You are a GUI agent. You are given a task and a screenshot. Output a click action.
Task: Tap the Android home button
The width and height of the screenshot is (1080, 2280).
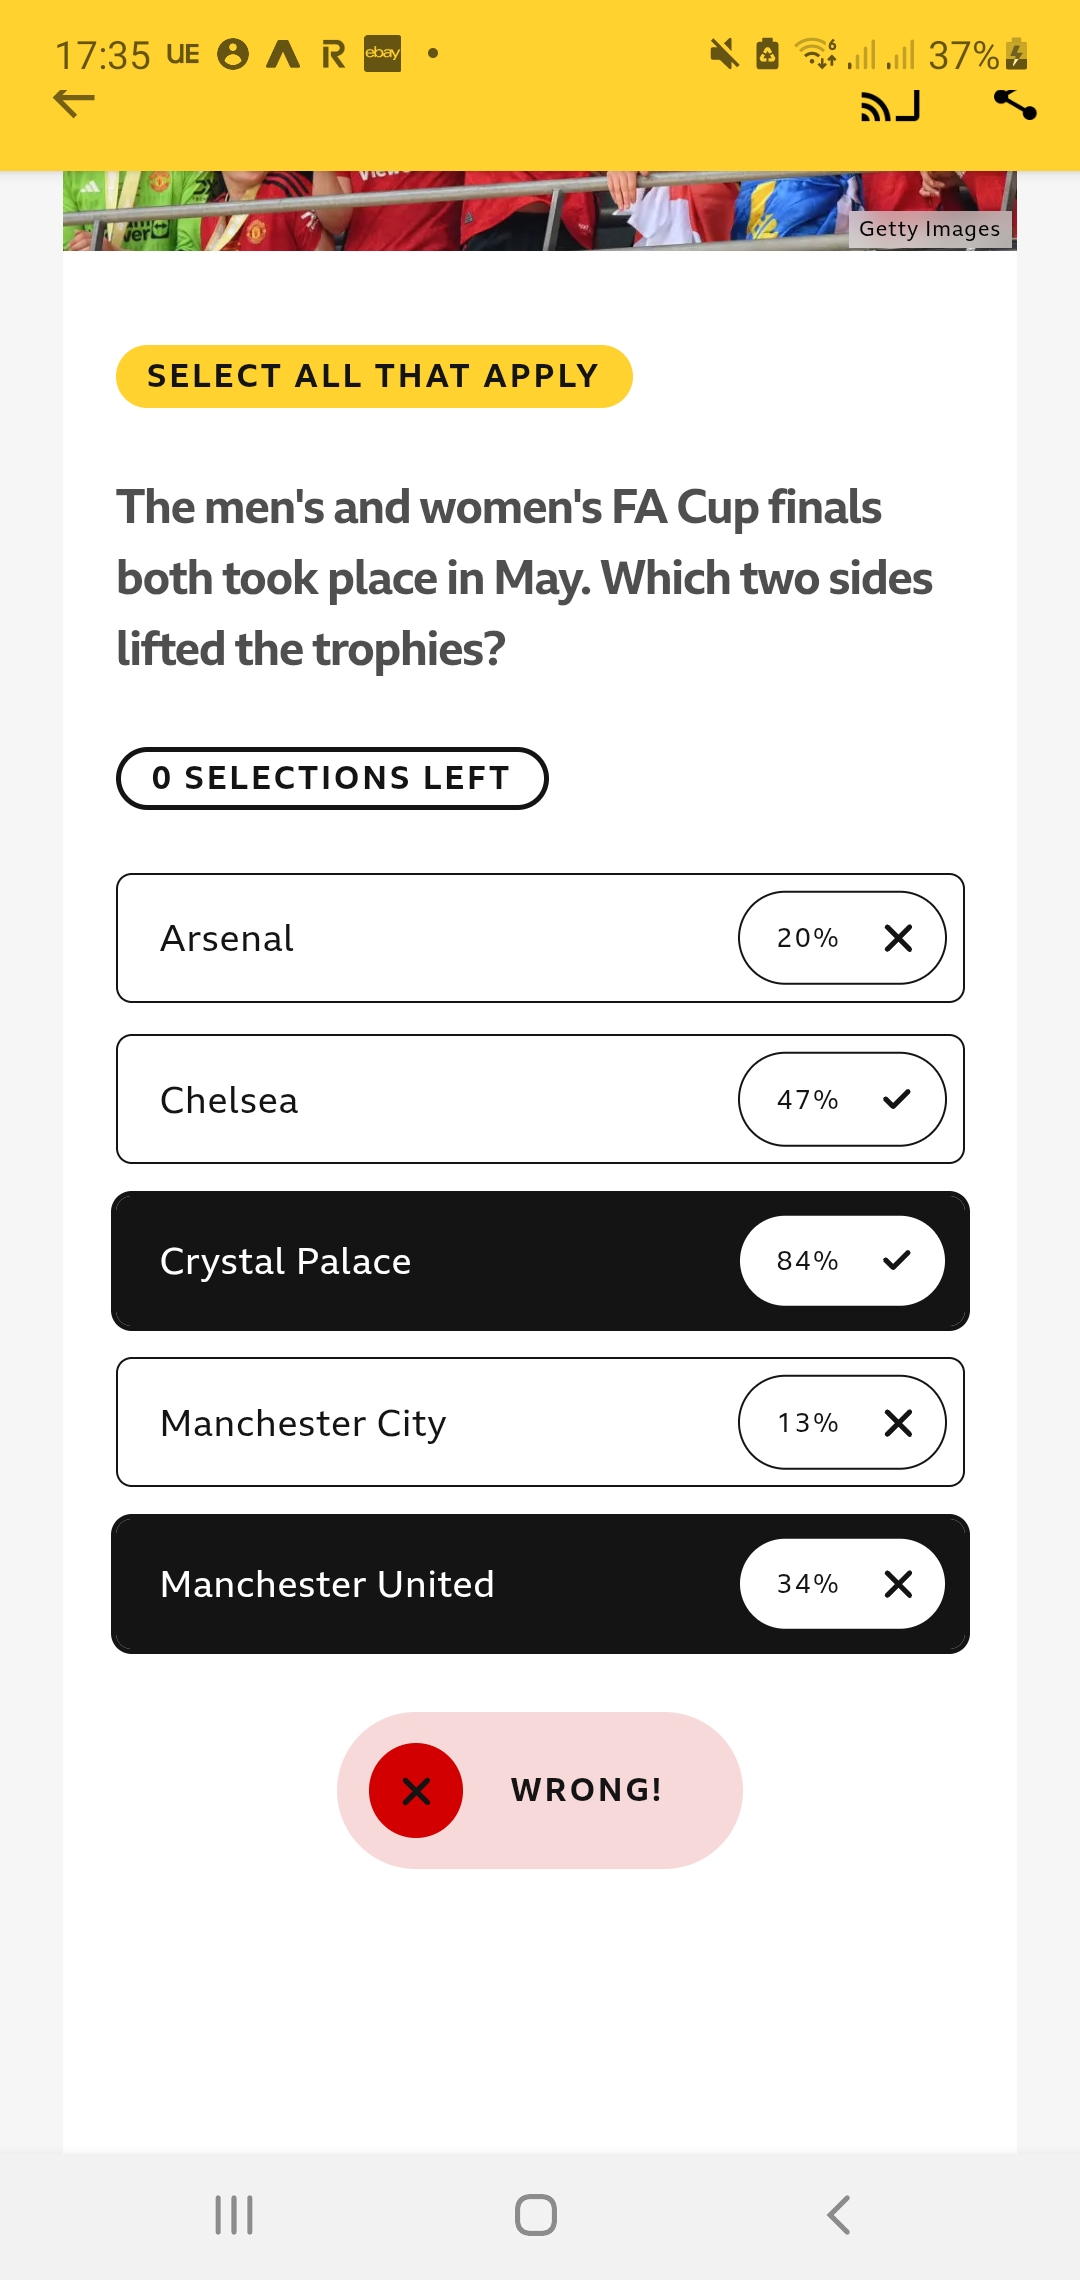click(536, 2215)
